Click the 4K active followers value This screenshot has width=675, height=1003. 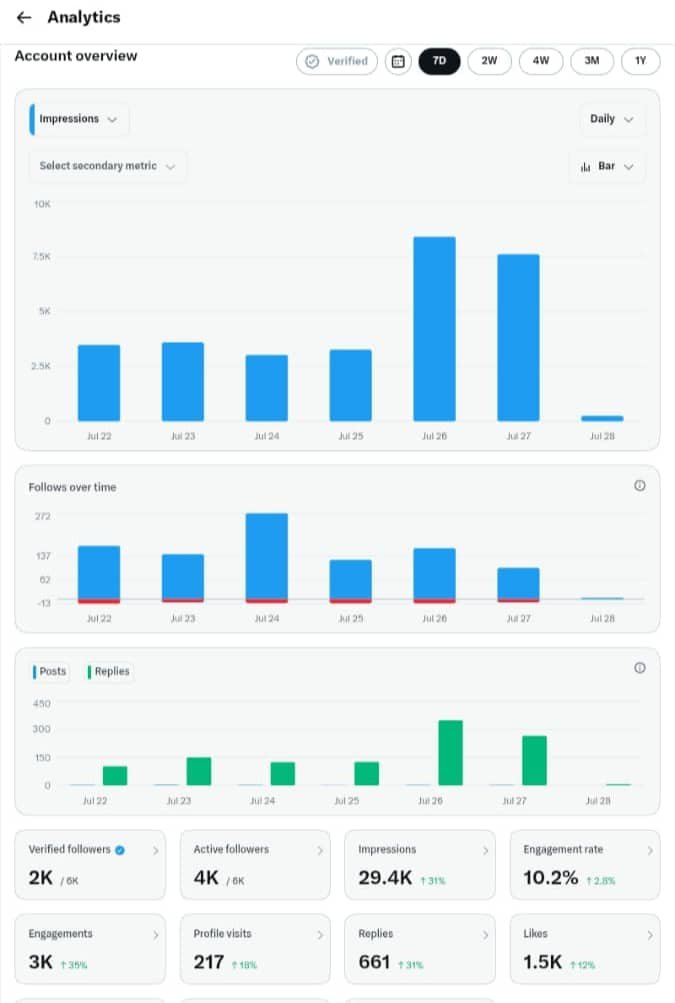(206, 878)
